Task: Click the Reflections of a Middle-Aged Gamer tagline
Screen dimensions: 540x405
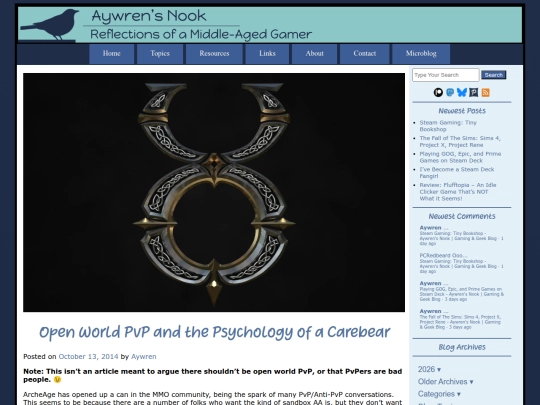Action: tap(201, 34)
